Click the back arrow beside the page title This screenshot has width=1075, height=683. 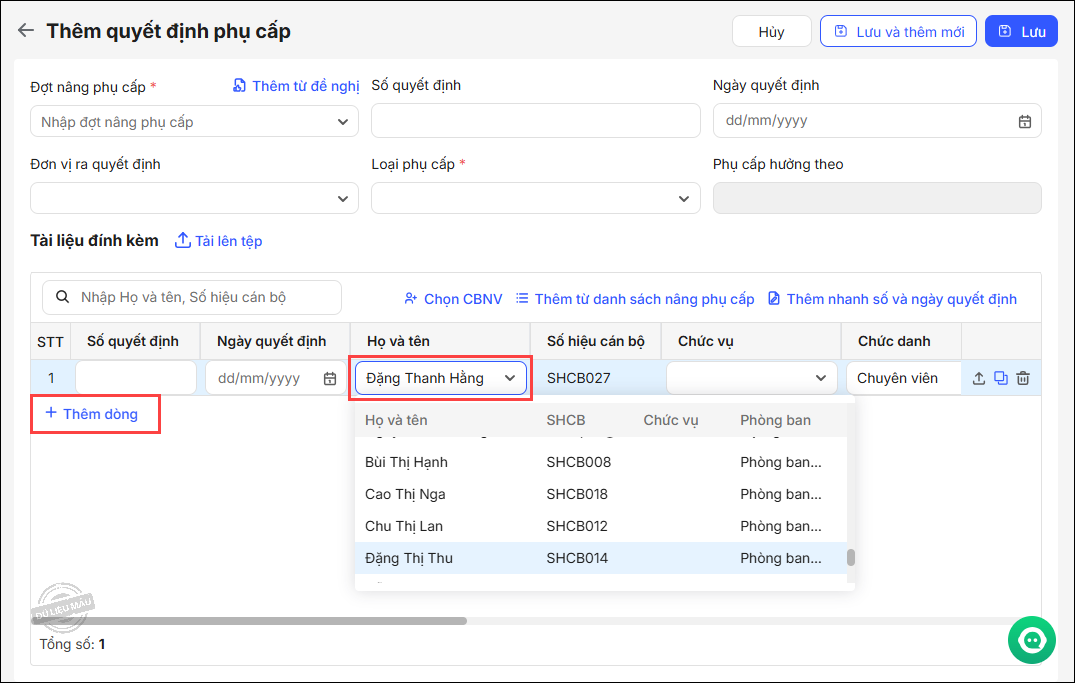[x=26, y=31]
